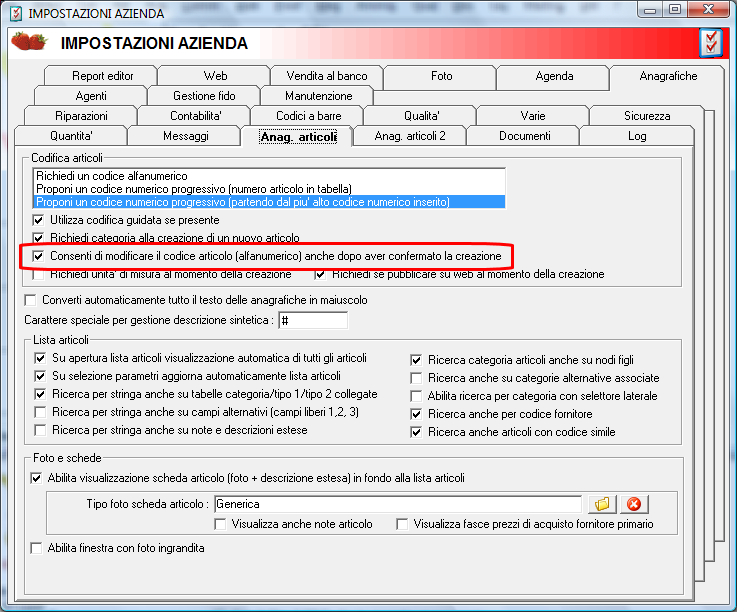Image resolution: width=737 pixels, height=612 pixels.
Task: Click the title bar application icon
Action: 16,13
